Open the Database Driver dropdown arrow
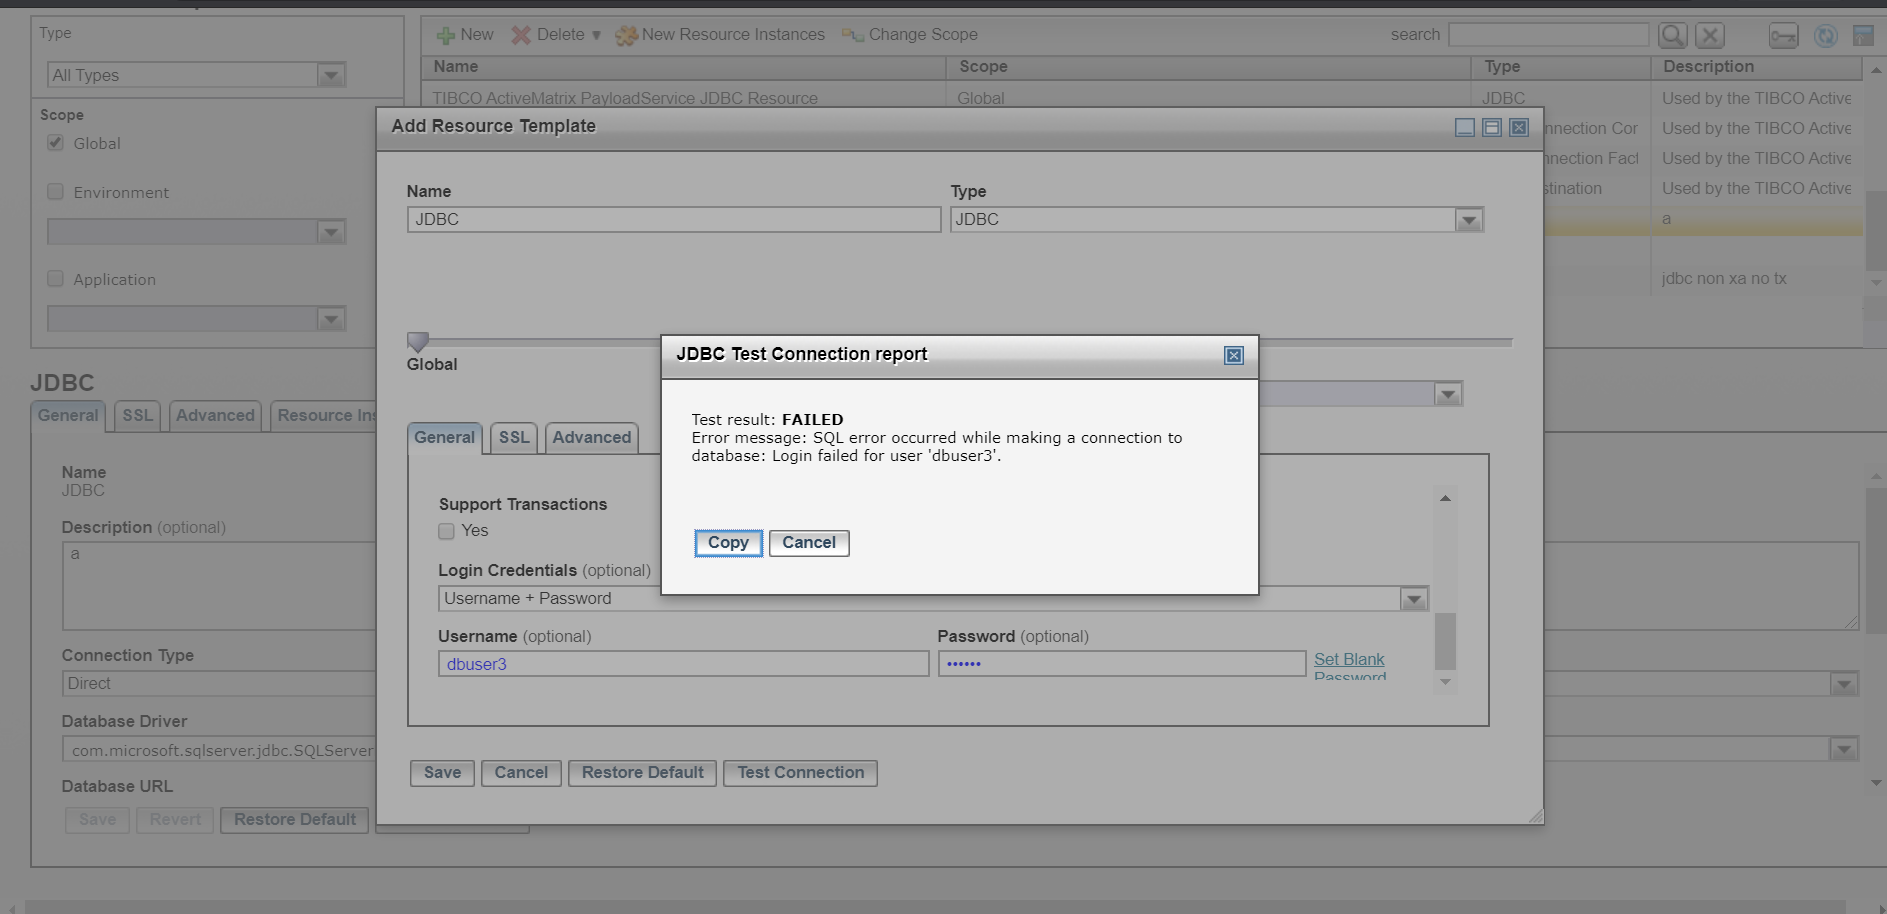 (x=1844, y=749)
